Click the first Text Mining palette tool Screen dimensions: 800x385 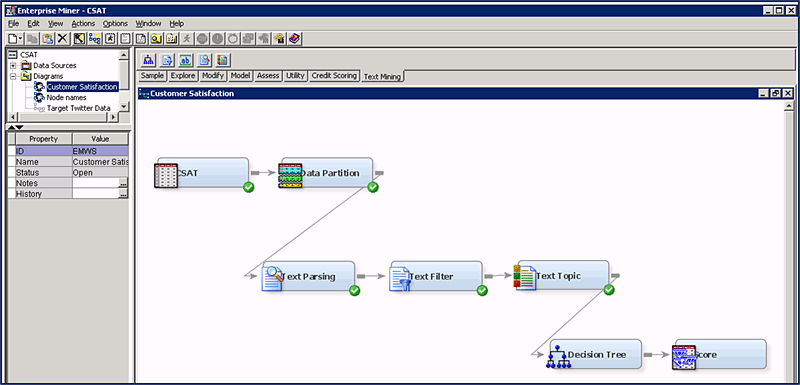click(x=148, y=60)
